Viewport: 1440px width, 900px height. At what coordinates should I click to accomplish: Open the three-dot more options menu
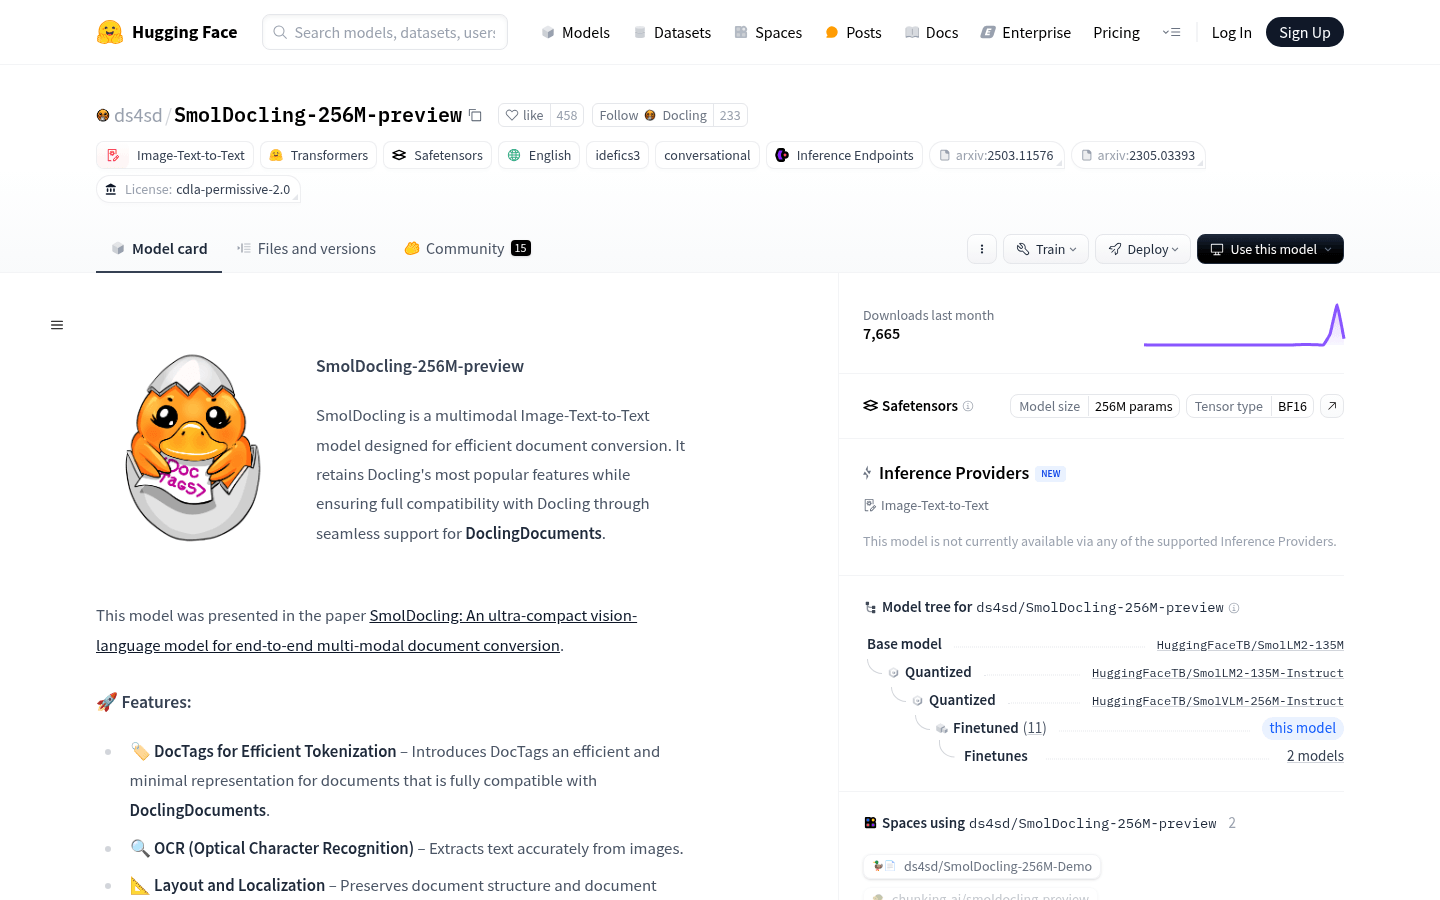pyautogui.click(x=982, y=249)
